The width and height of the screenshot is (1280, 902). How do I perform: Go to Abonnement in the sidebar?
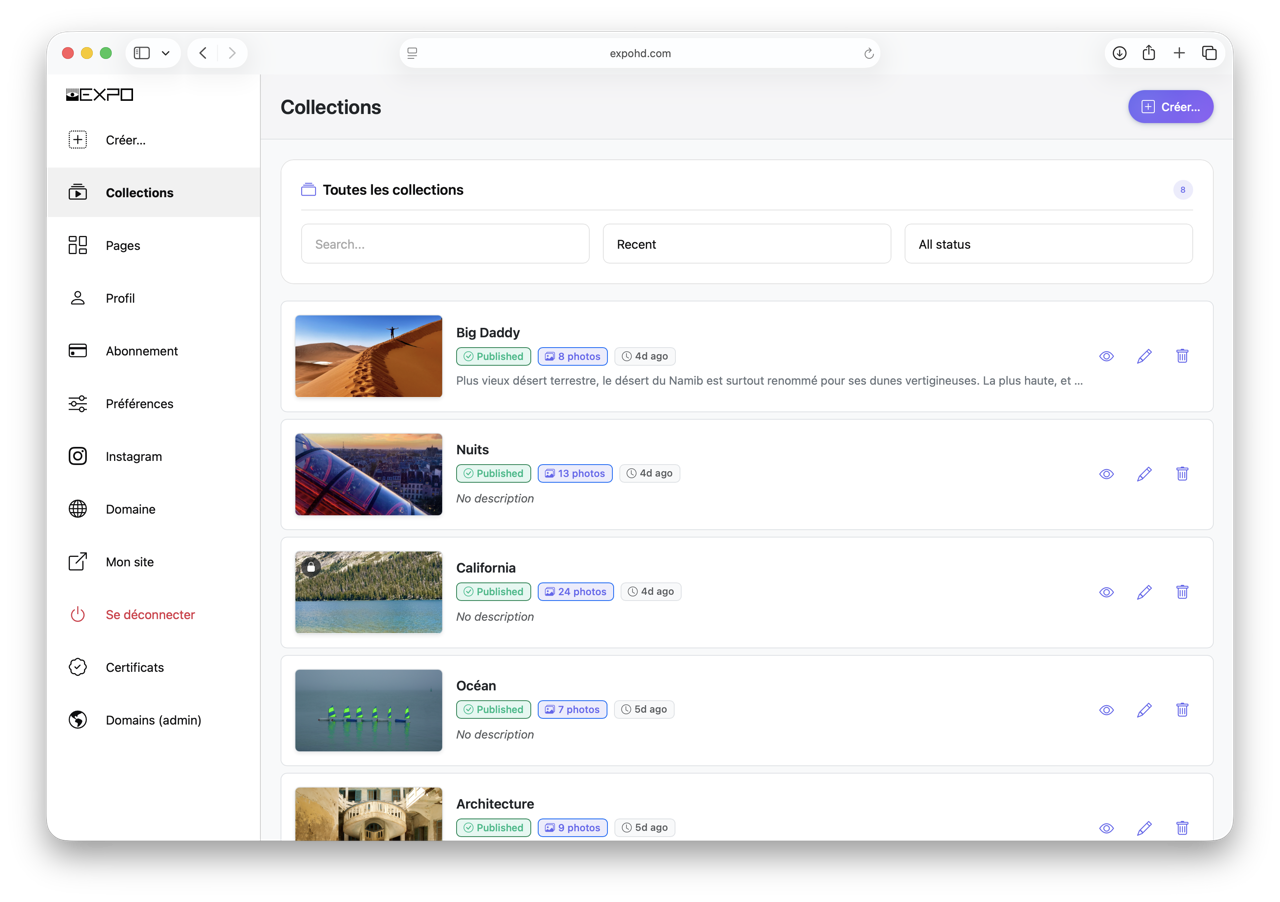(141, 351)
